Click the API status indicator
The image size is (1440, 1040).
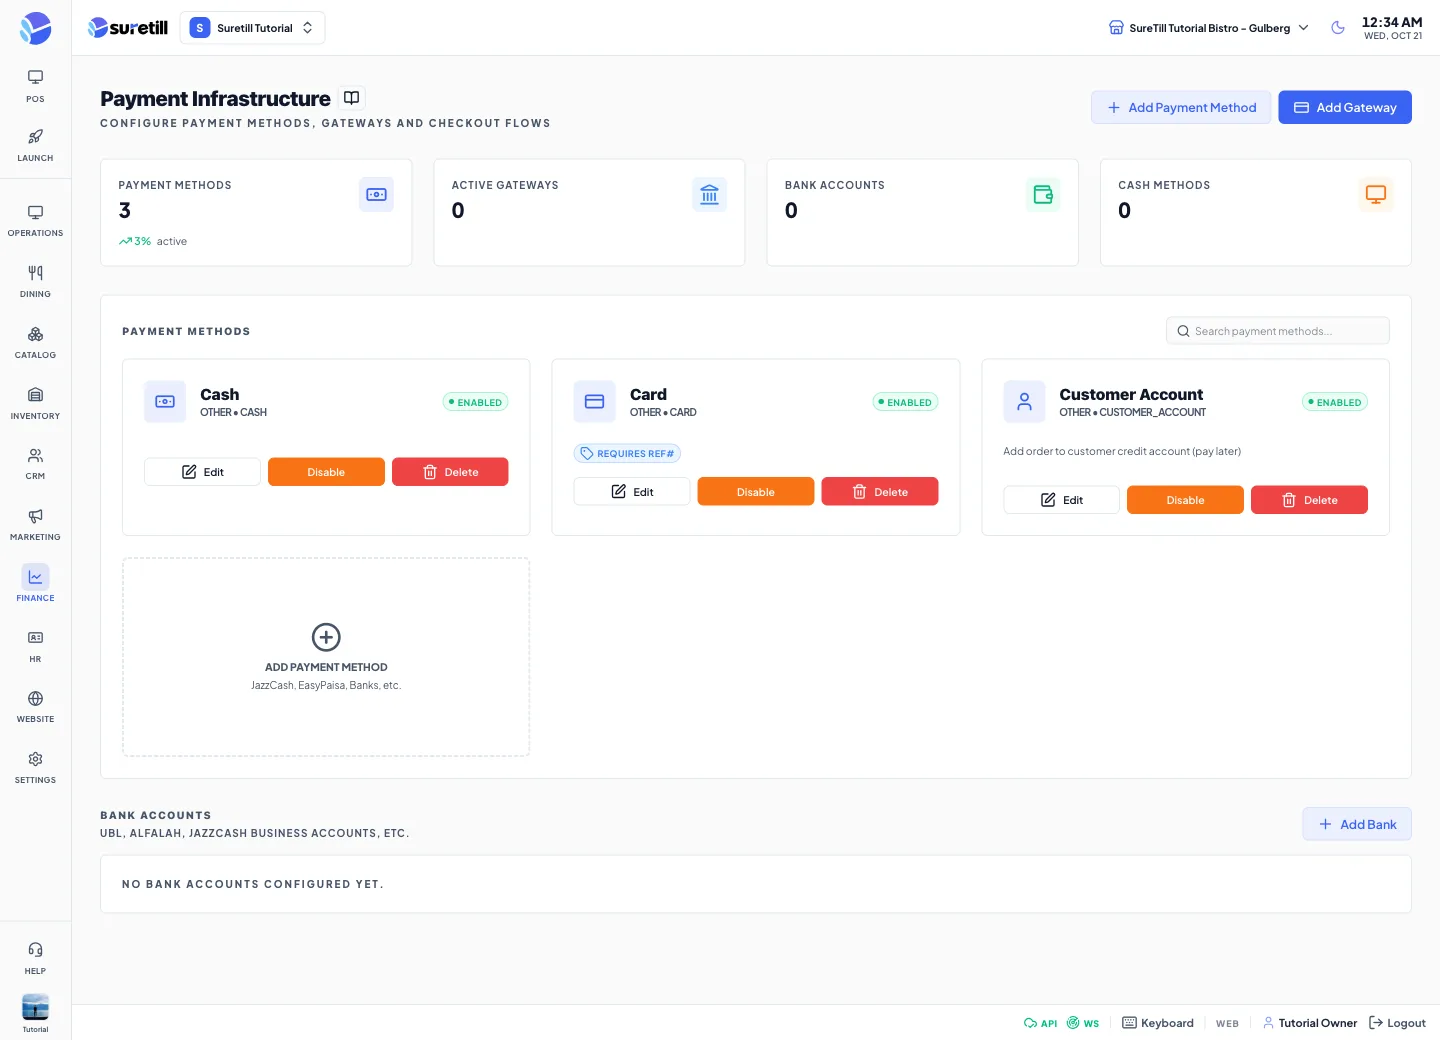[1040, 1023]
